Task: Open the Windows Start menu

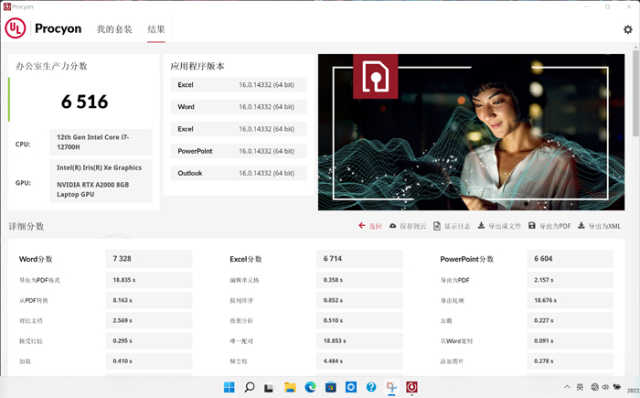Action: coord(229,387)
